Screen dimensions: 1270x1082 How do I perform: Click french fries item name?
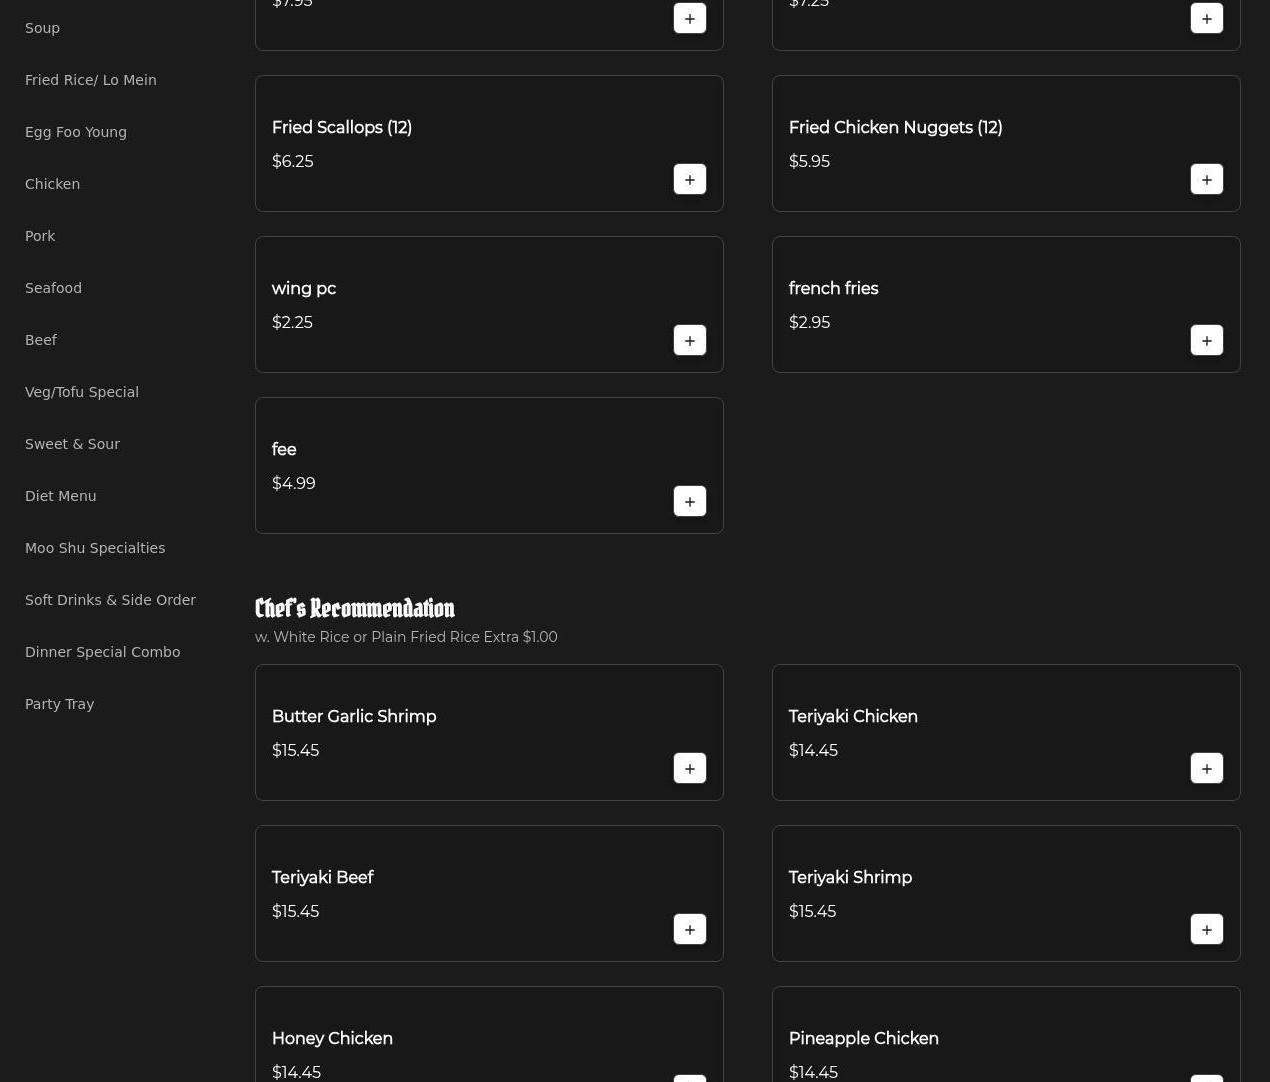coord(833,289)
